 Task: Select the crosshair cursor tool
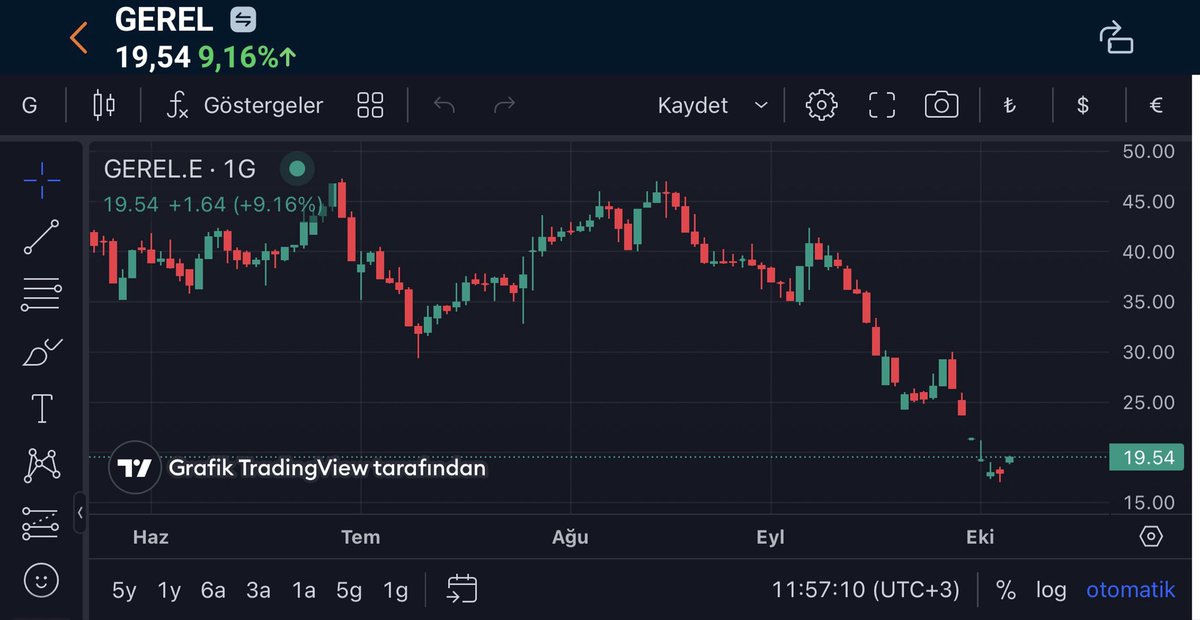coord(42,179)
